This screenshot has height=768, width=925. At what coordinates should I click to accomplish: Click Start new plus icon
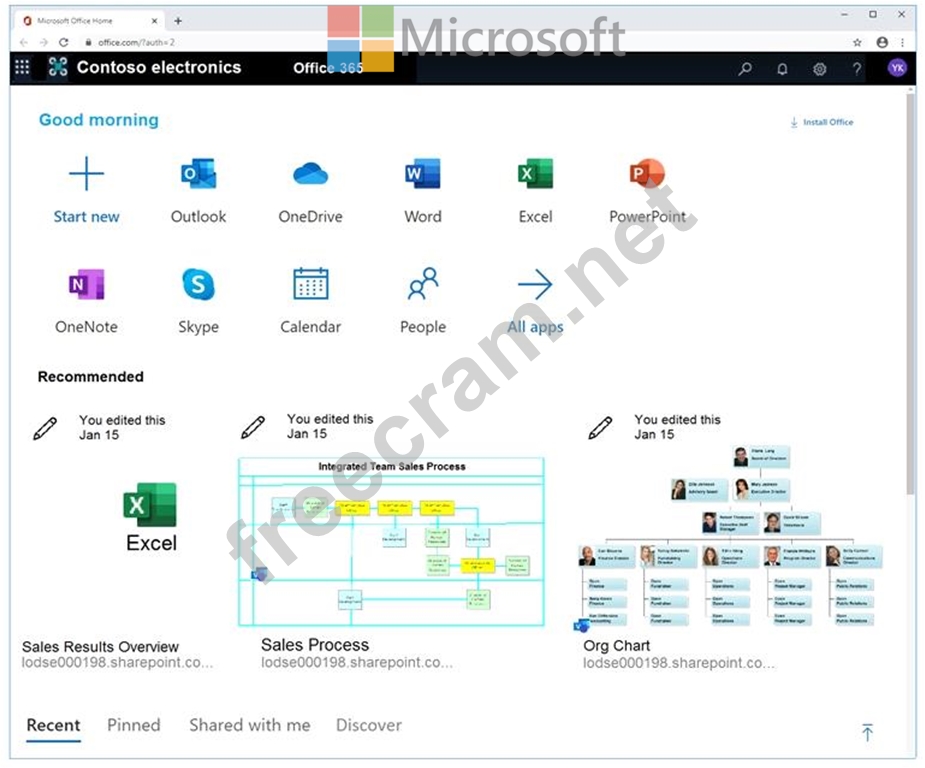click(x=87, y=173)
